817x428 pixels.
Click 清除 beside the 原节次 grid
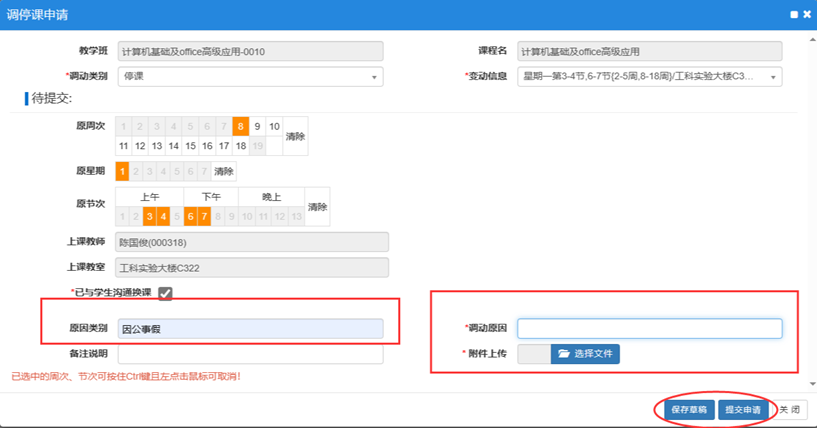click(317, 207)
